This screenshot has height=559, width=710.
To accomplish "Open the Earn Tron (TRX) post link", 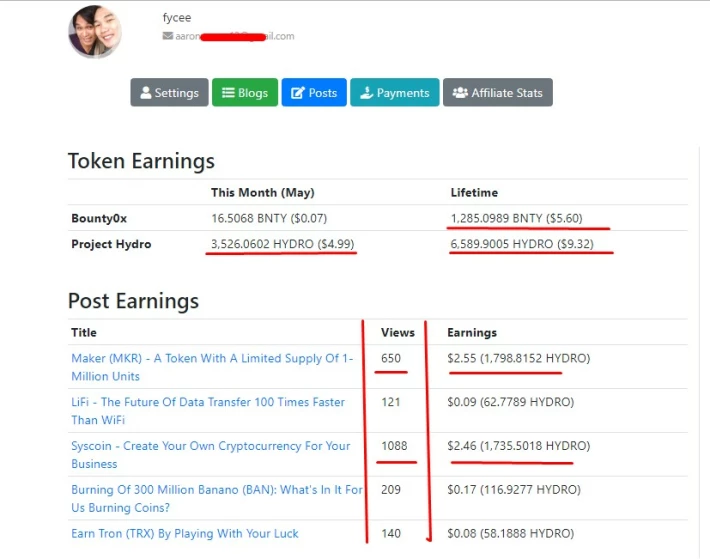I will point(185,534).
